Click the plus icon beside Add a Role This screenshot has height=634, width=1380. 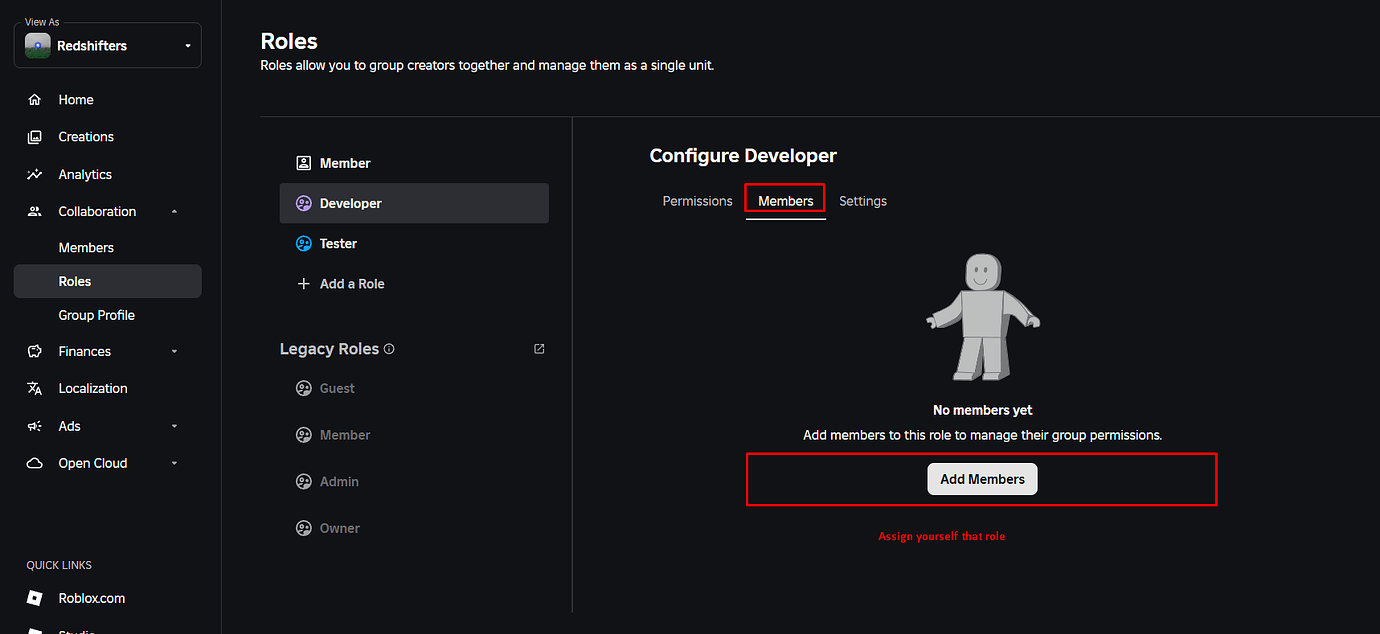(x=304, y=284)
